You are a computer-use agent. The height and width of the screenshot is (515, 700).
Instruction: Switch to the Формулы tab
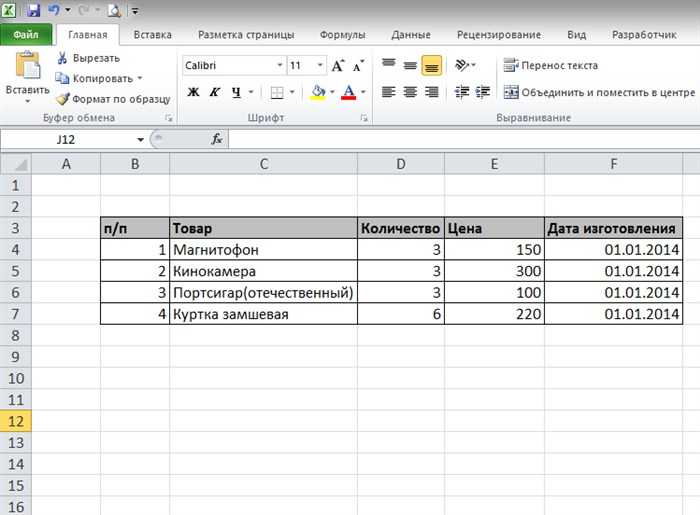pyautogui.click(x=342, y=35)
